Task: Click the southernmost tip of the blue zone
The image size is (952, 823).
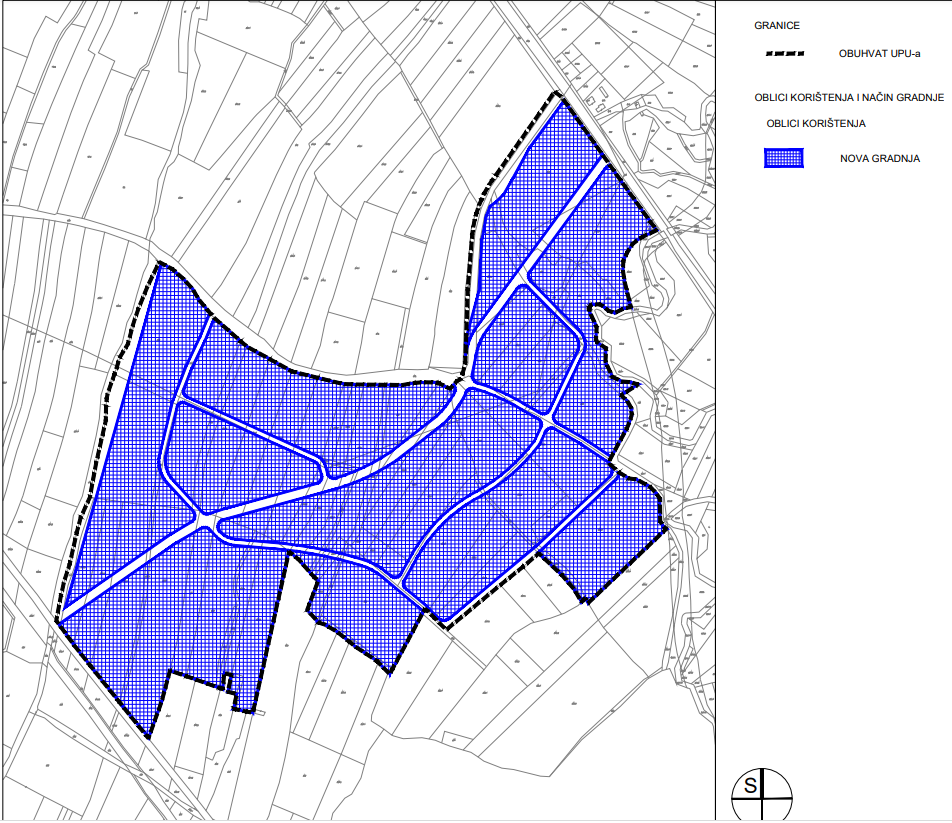Action: tap(148, 737)
